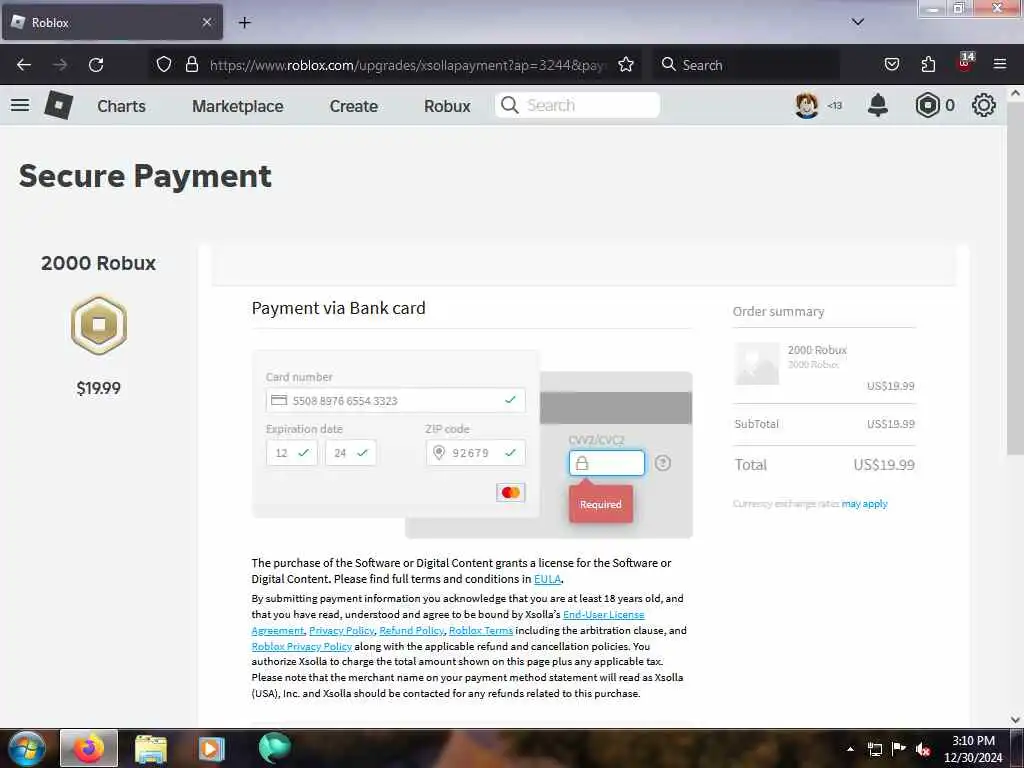Click the browser forward arrow
1024x768 pixels.
point(60,65)
